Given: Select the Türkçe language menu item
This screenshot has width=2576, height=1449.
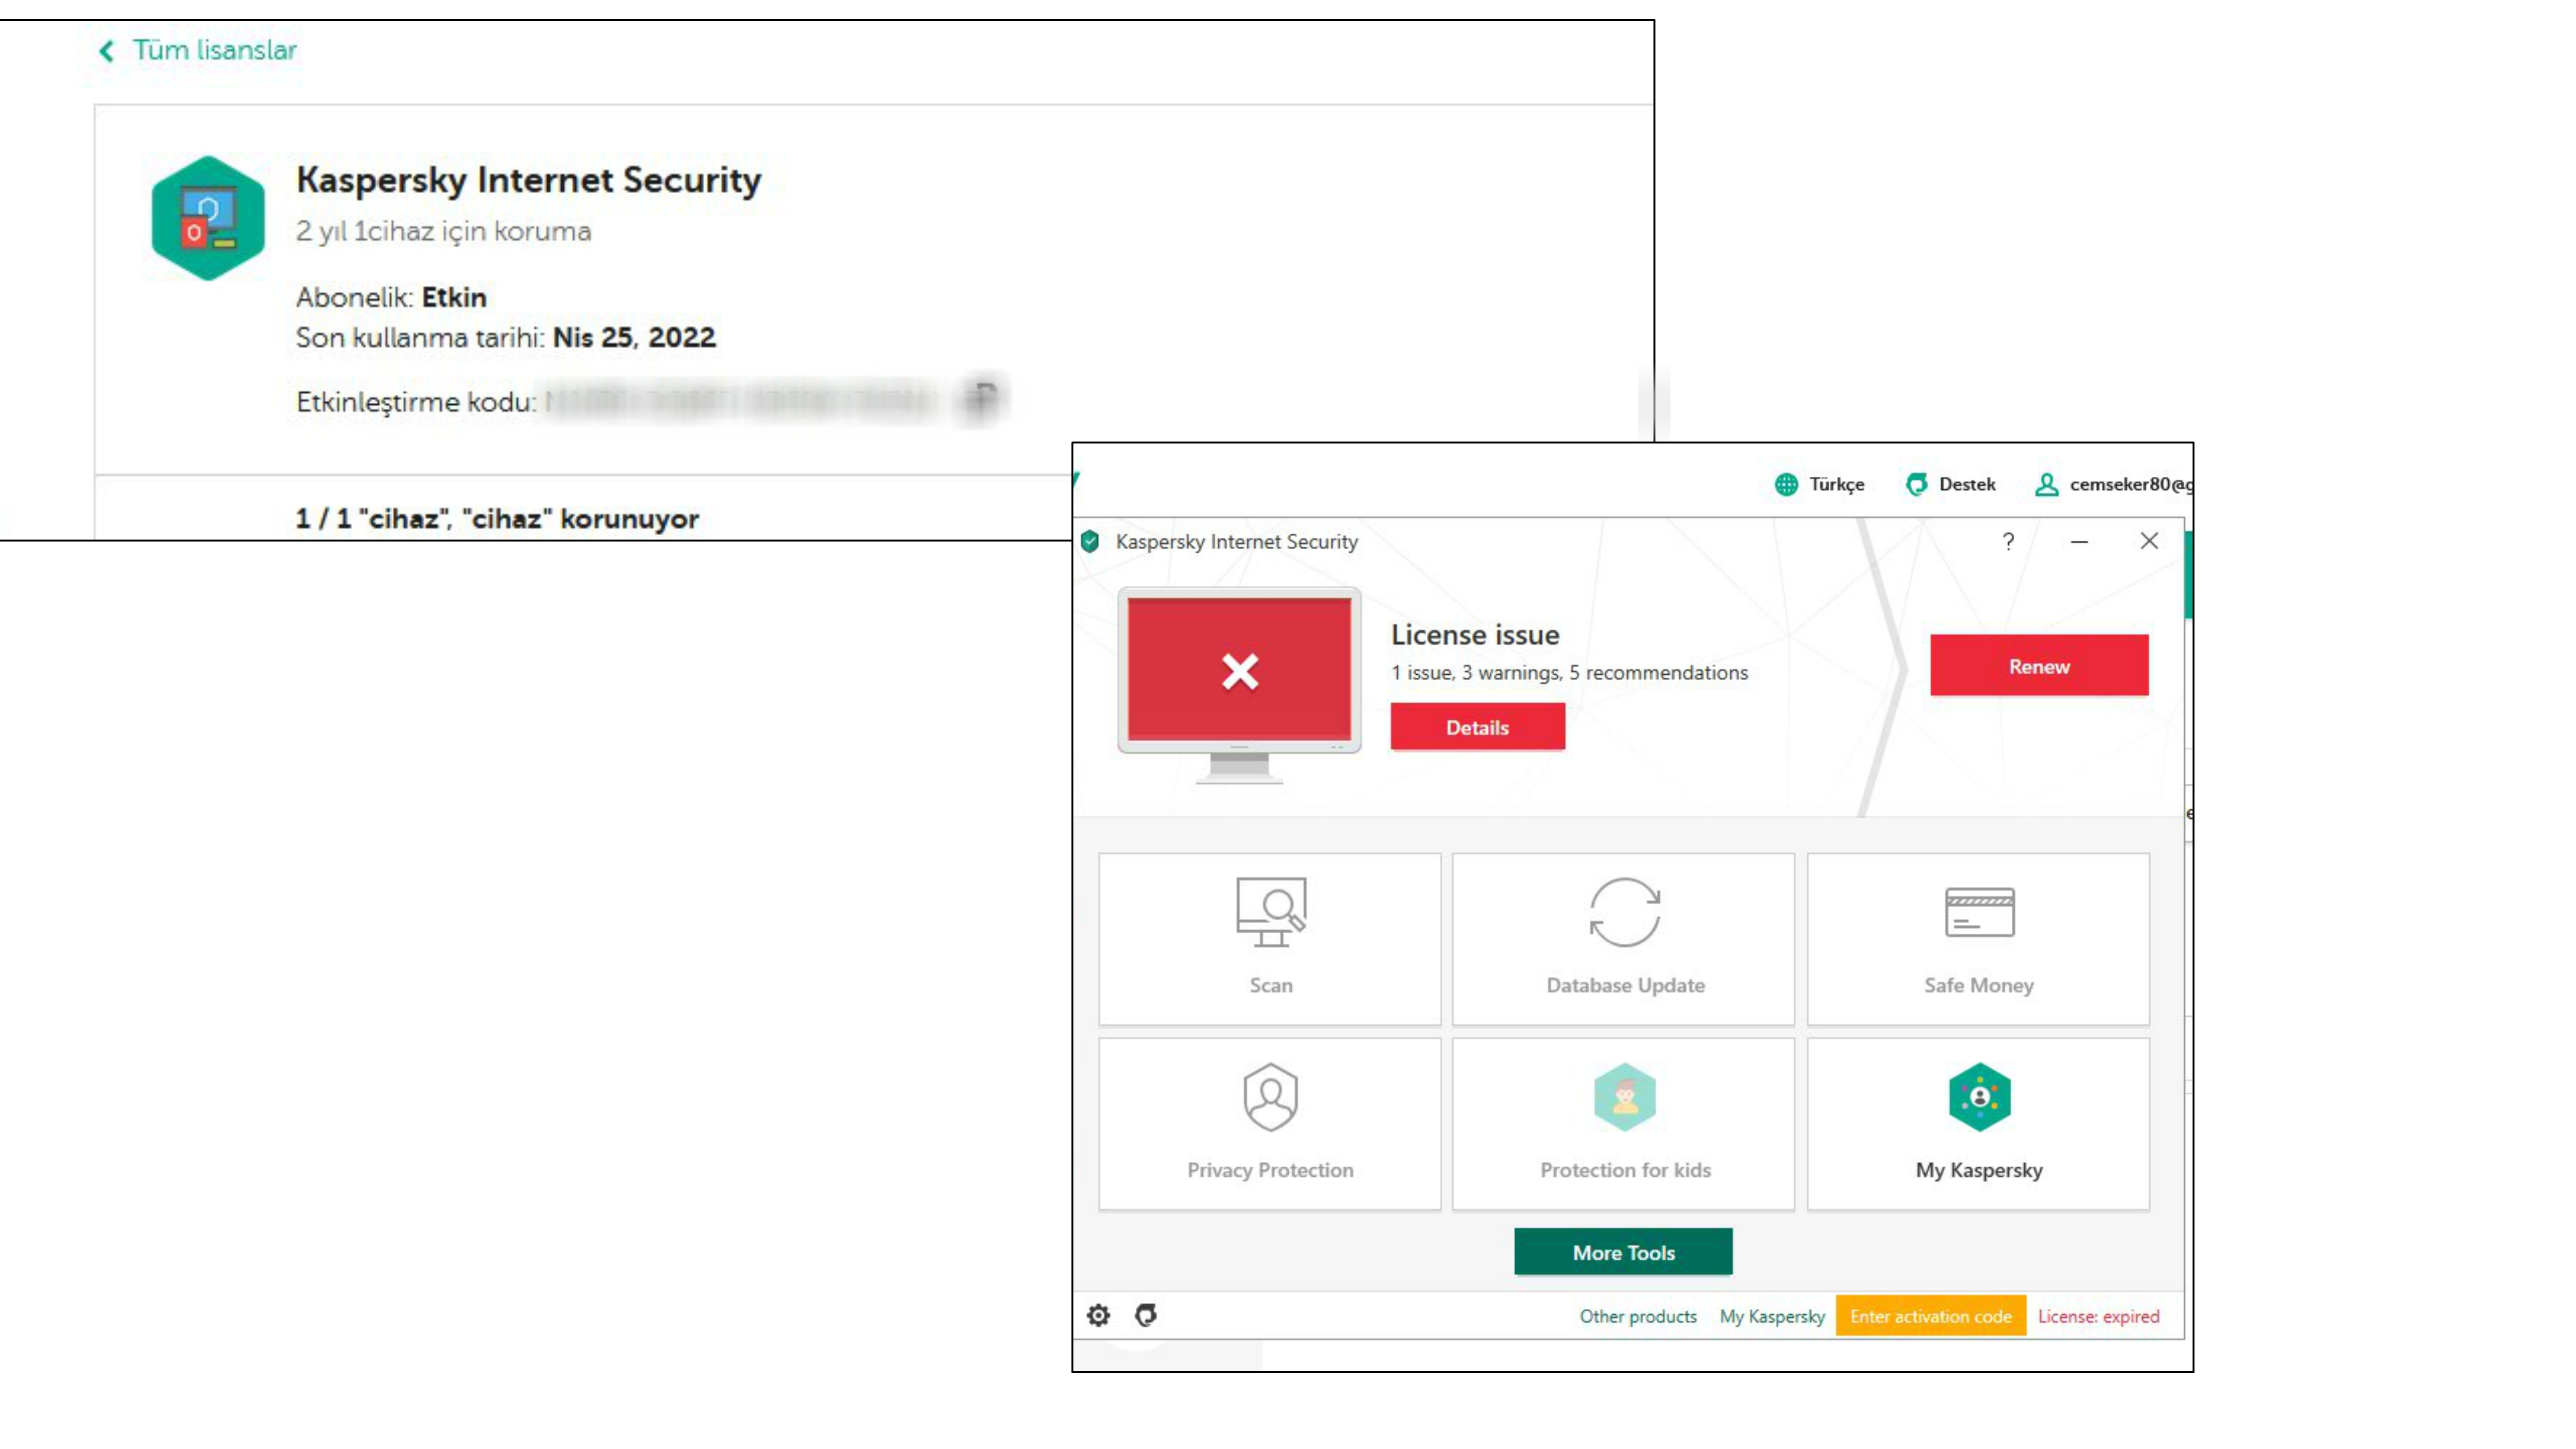Looking at the screenshot, I should click(1836, 484).
